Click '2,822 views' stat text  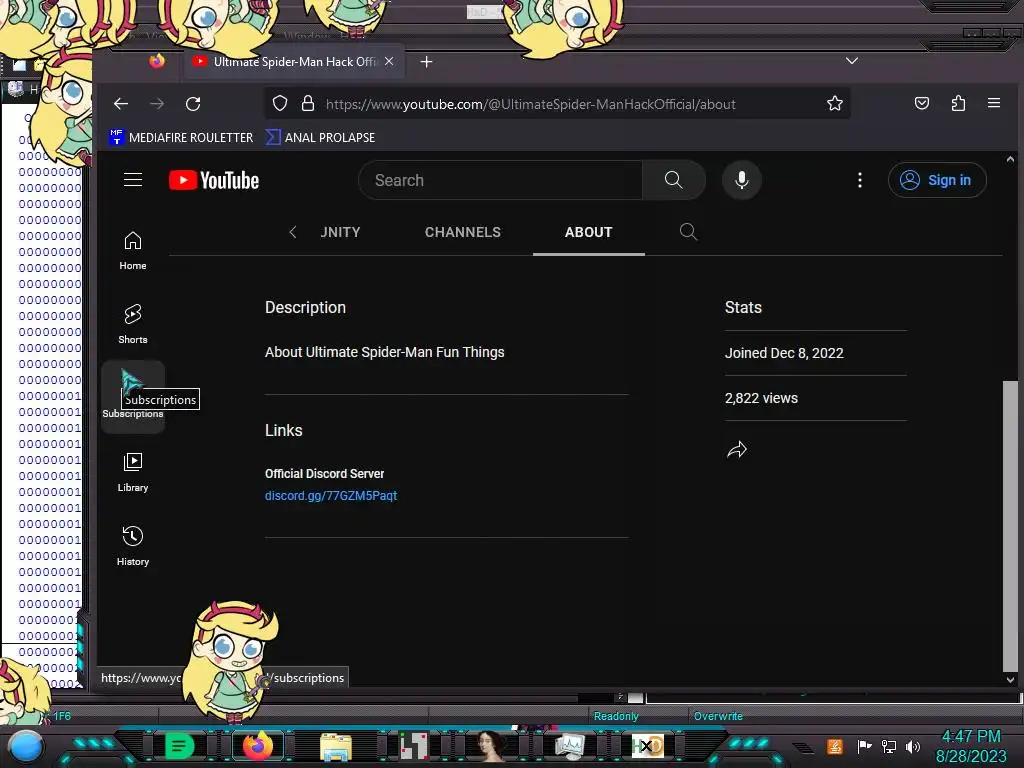click(761, 398)
